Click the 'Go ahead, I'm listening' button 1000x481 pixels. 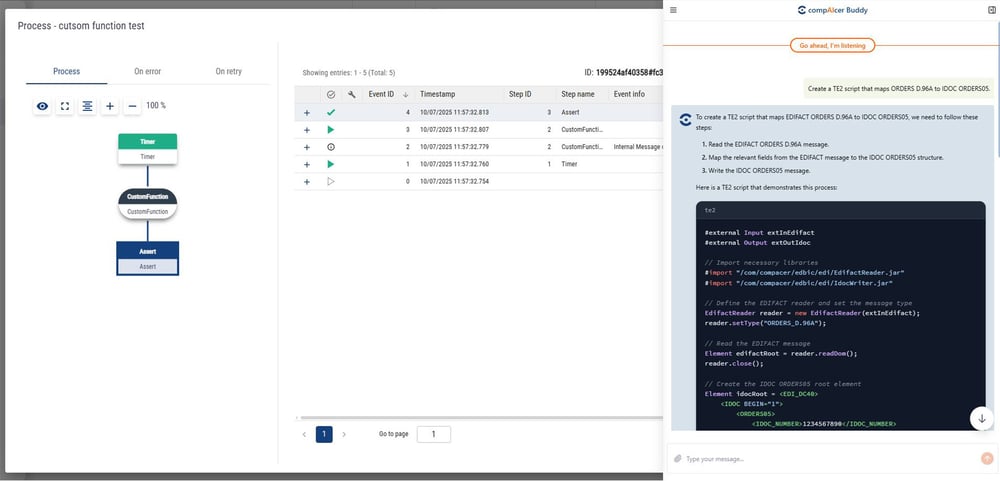(831, 45)
